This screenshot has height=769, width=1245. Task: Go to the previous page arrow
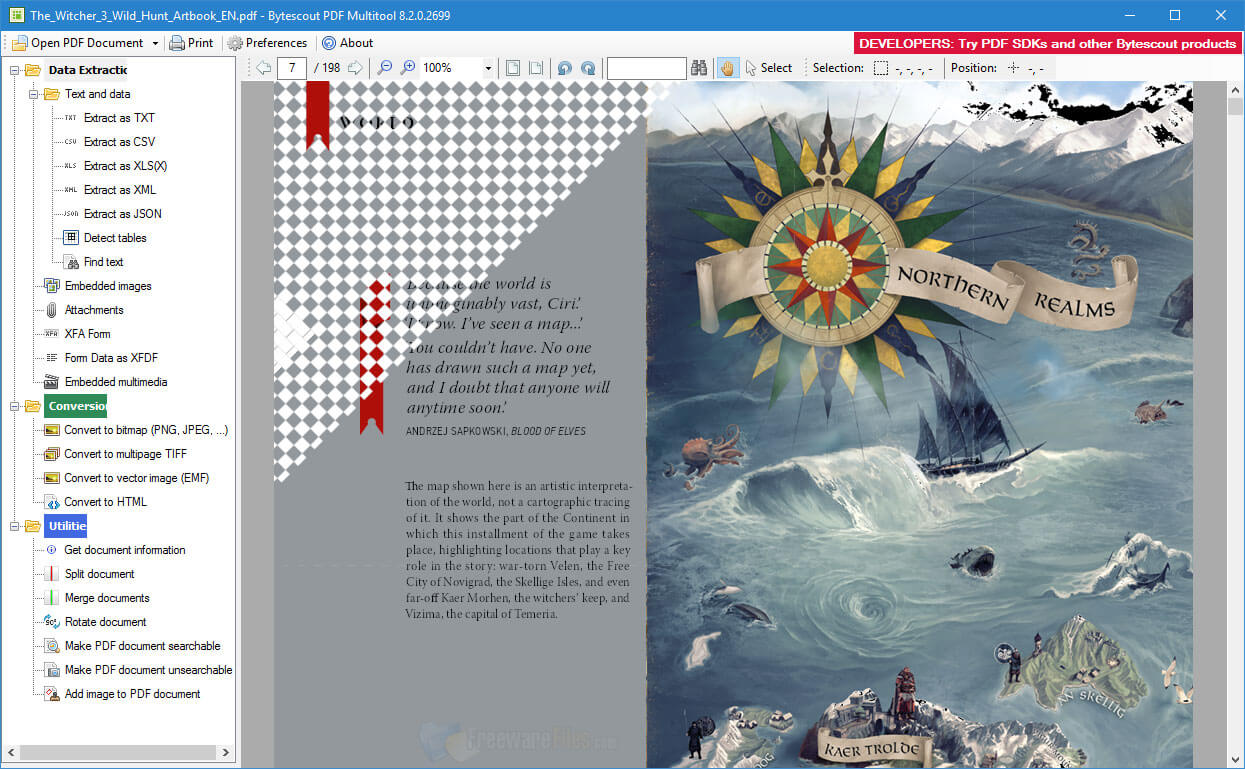pyautogui.click(x=264, y=68)
